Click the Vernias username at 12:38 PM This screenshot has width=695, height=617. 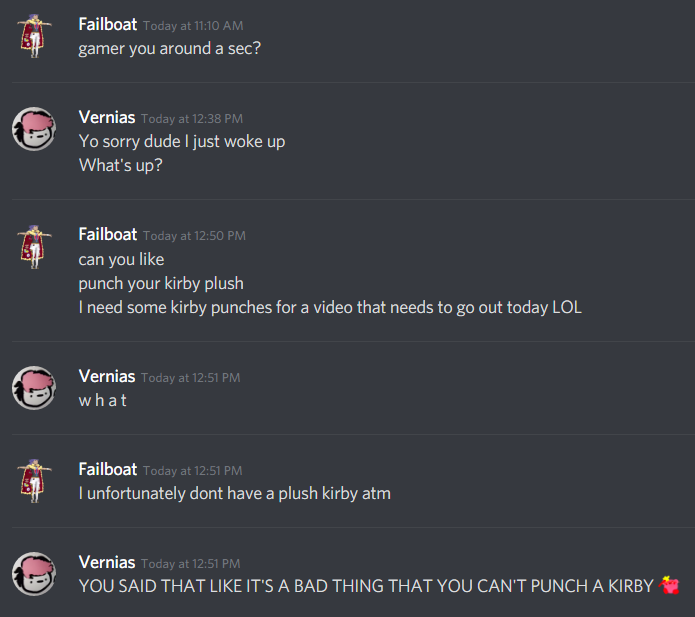pos(107,117)
